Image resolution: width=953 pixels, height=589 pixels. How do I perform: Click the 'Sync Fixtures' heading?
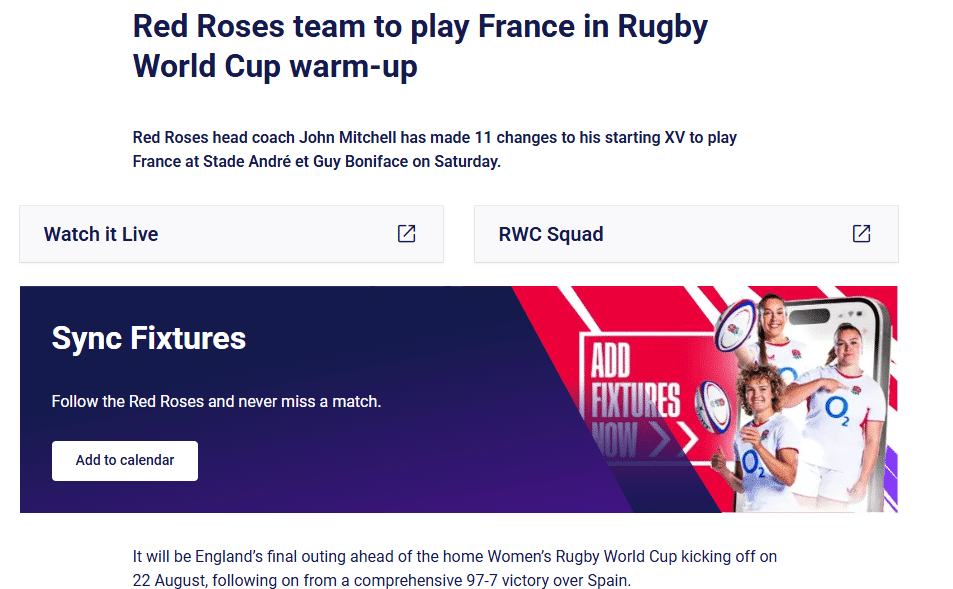149,338
